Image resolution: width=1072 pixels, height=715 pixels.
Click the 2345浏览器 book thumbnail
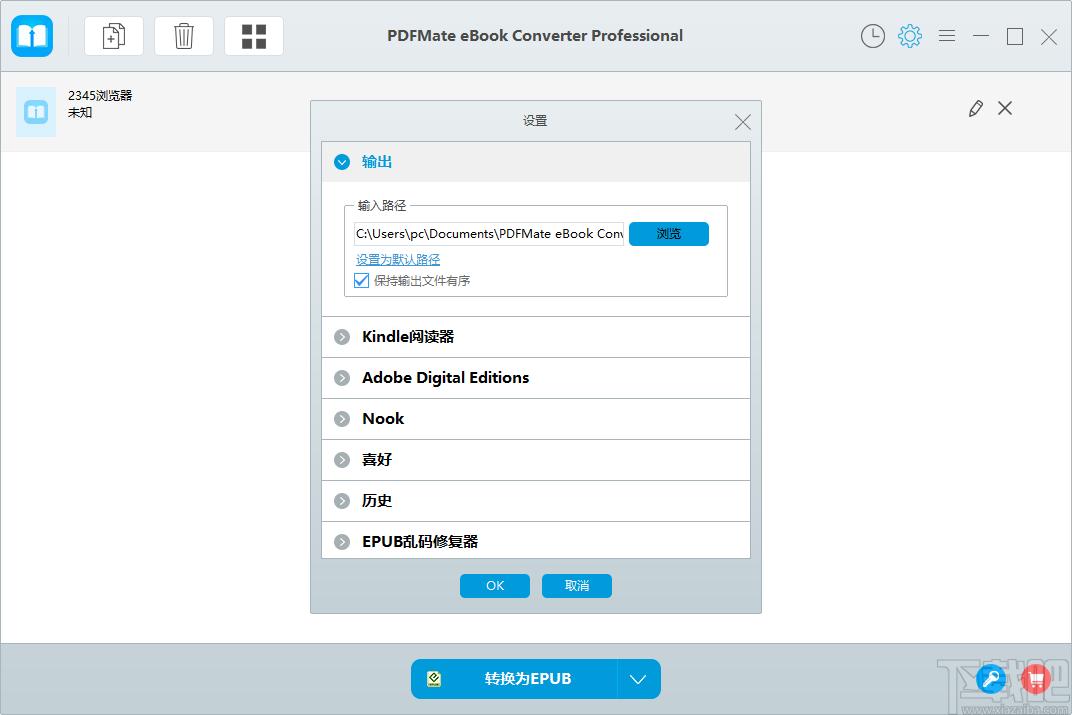[x=36, y=111]
